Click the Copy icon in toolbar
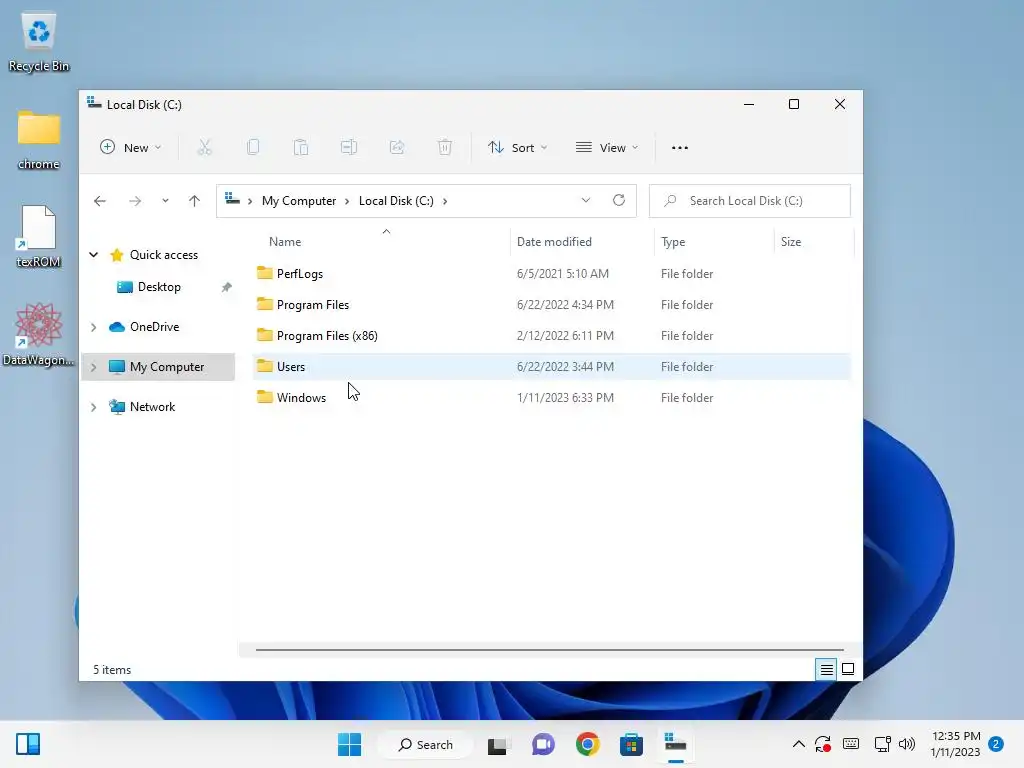Image resolution: width=1024 pixels, height=768 pixels. click(253, 148)
